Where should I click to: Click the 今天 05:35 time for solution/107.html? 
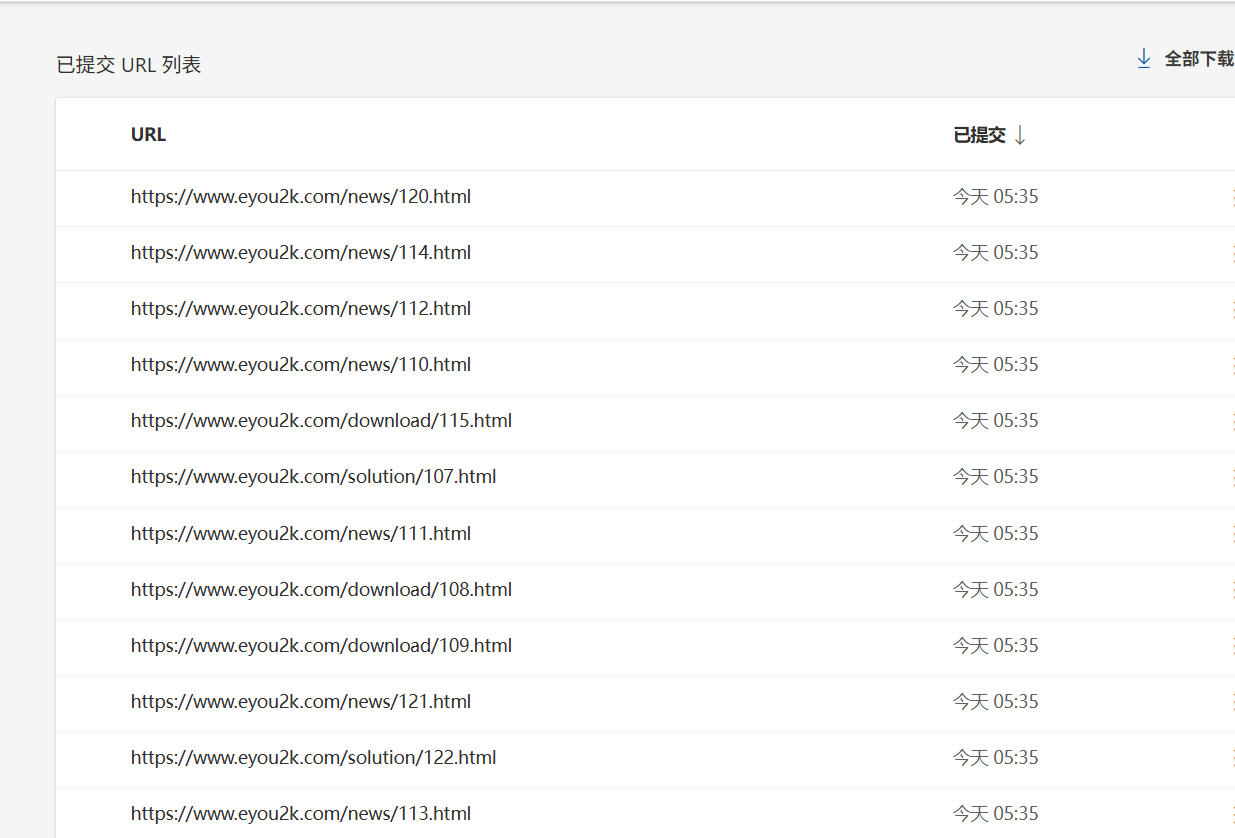coord(996,477)
